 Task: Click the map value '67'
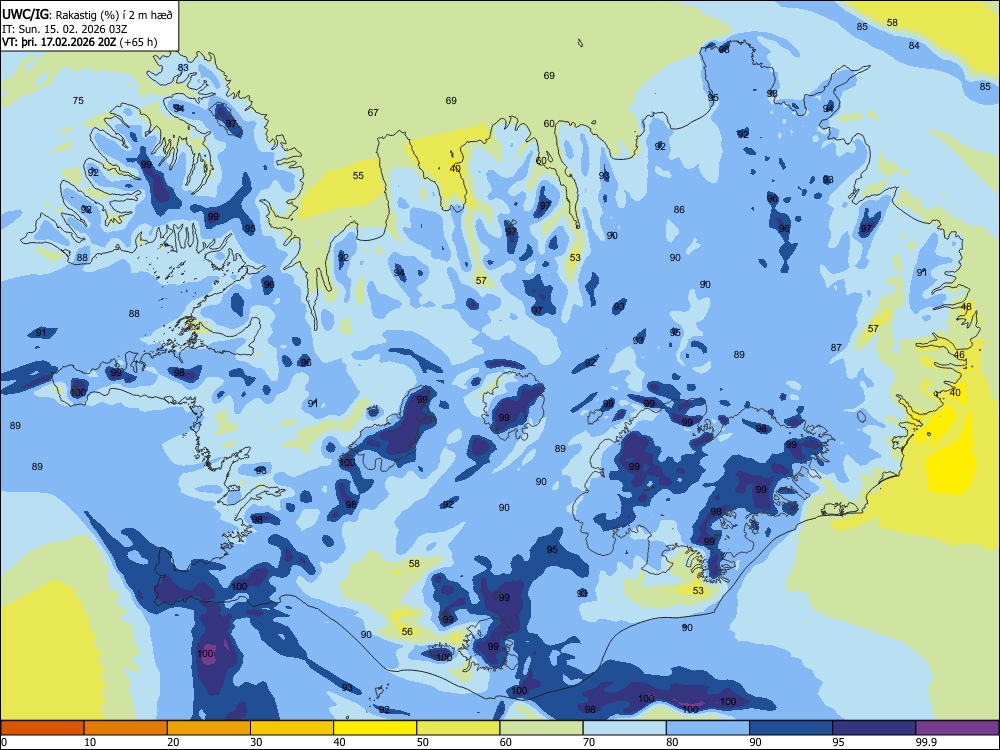pos(373,113)
